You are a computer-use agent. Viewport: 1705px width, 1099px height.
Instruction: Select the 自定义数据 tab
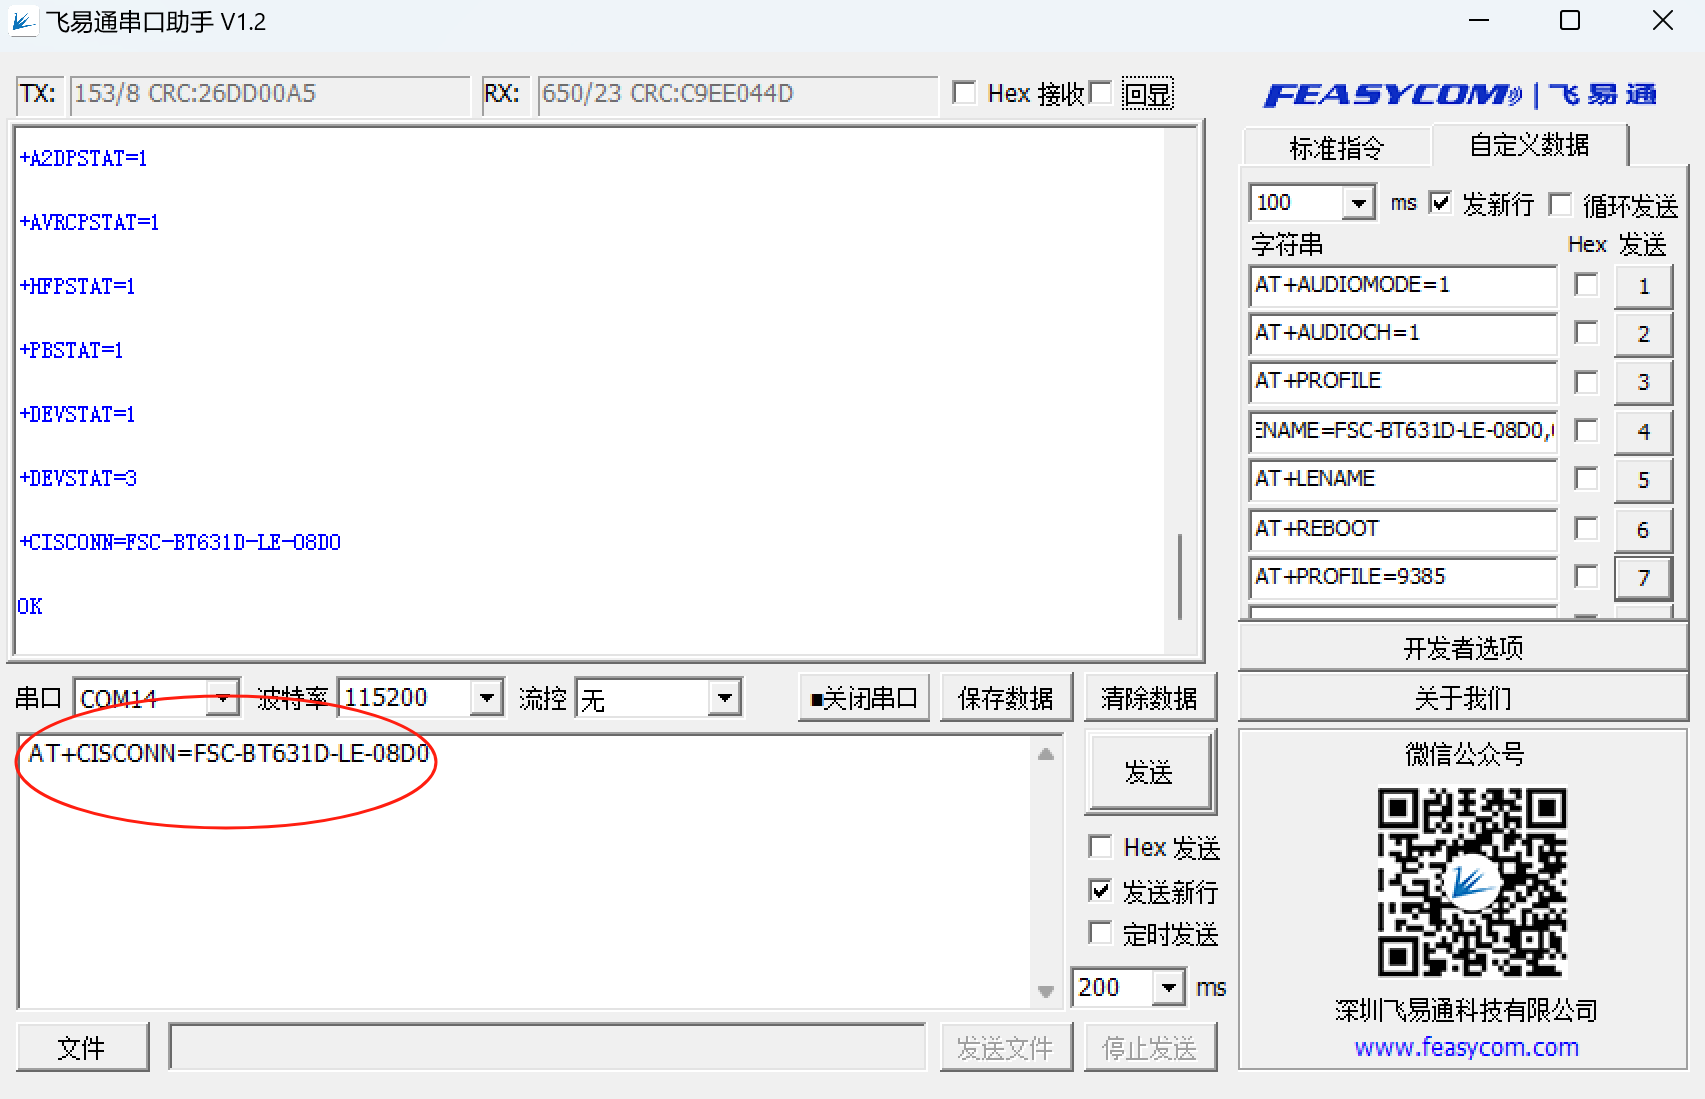pyautogui.click(x=1528, y=146)
